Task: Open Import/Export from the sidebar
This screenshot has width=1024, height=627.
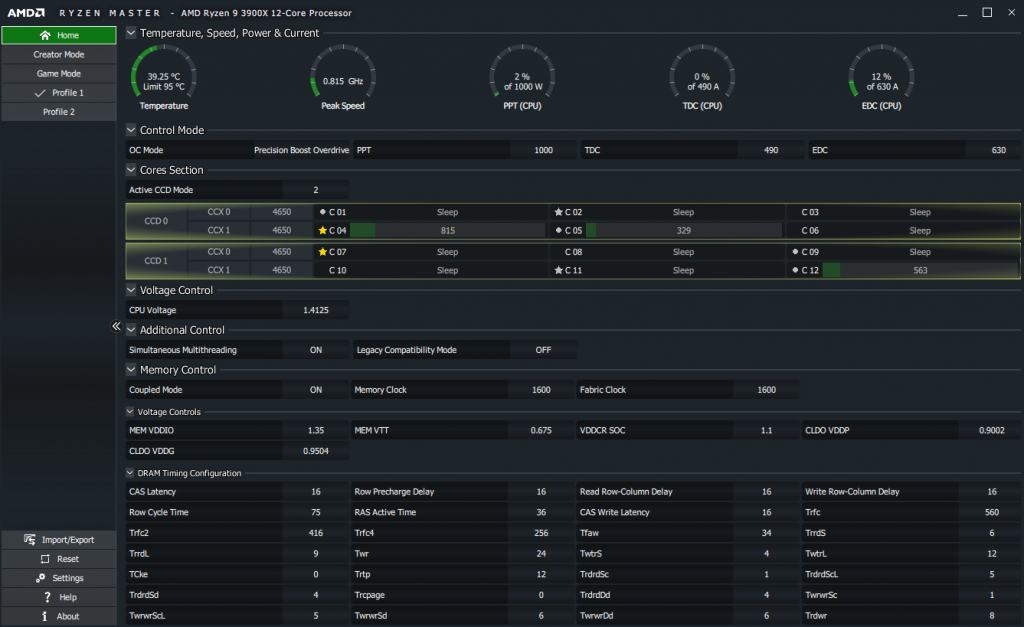Action: [59, 539]
